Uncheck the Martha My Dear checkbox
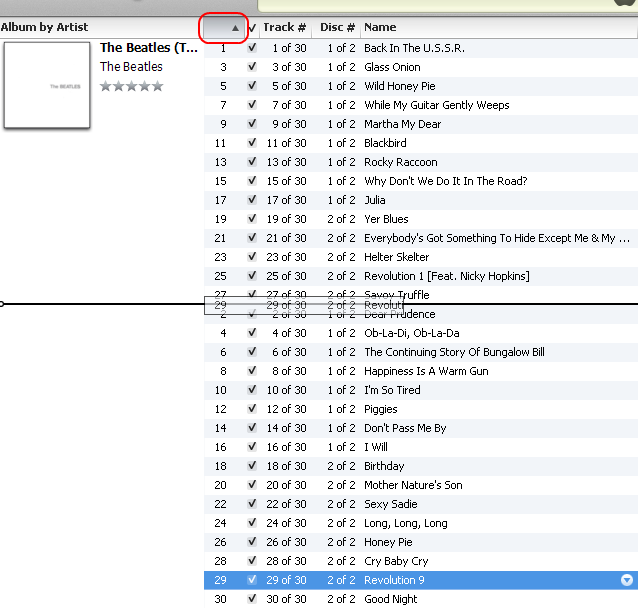This screenshot has width=638, height=608. click(x=252, y=123)
